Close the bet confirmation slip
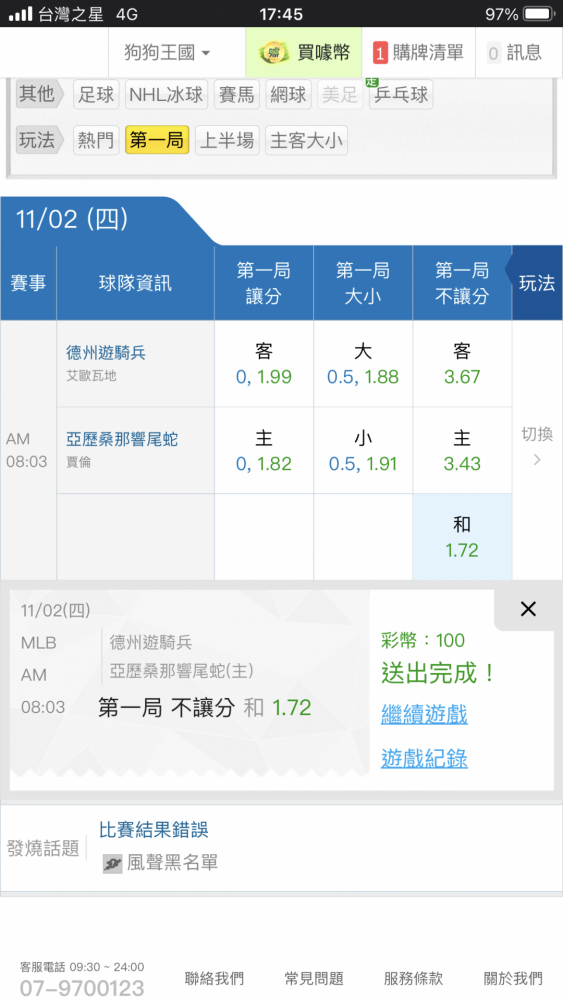The image size is (563, 1000). [528, 609]
